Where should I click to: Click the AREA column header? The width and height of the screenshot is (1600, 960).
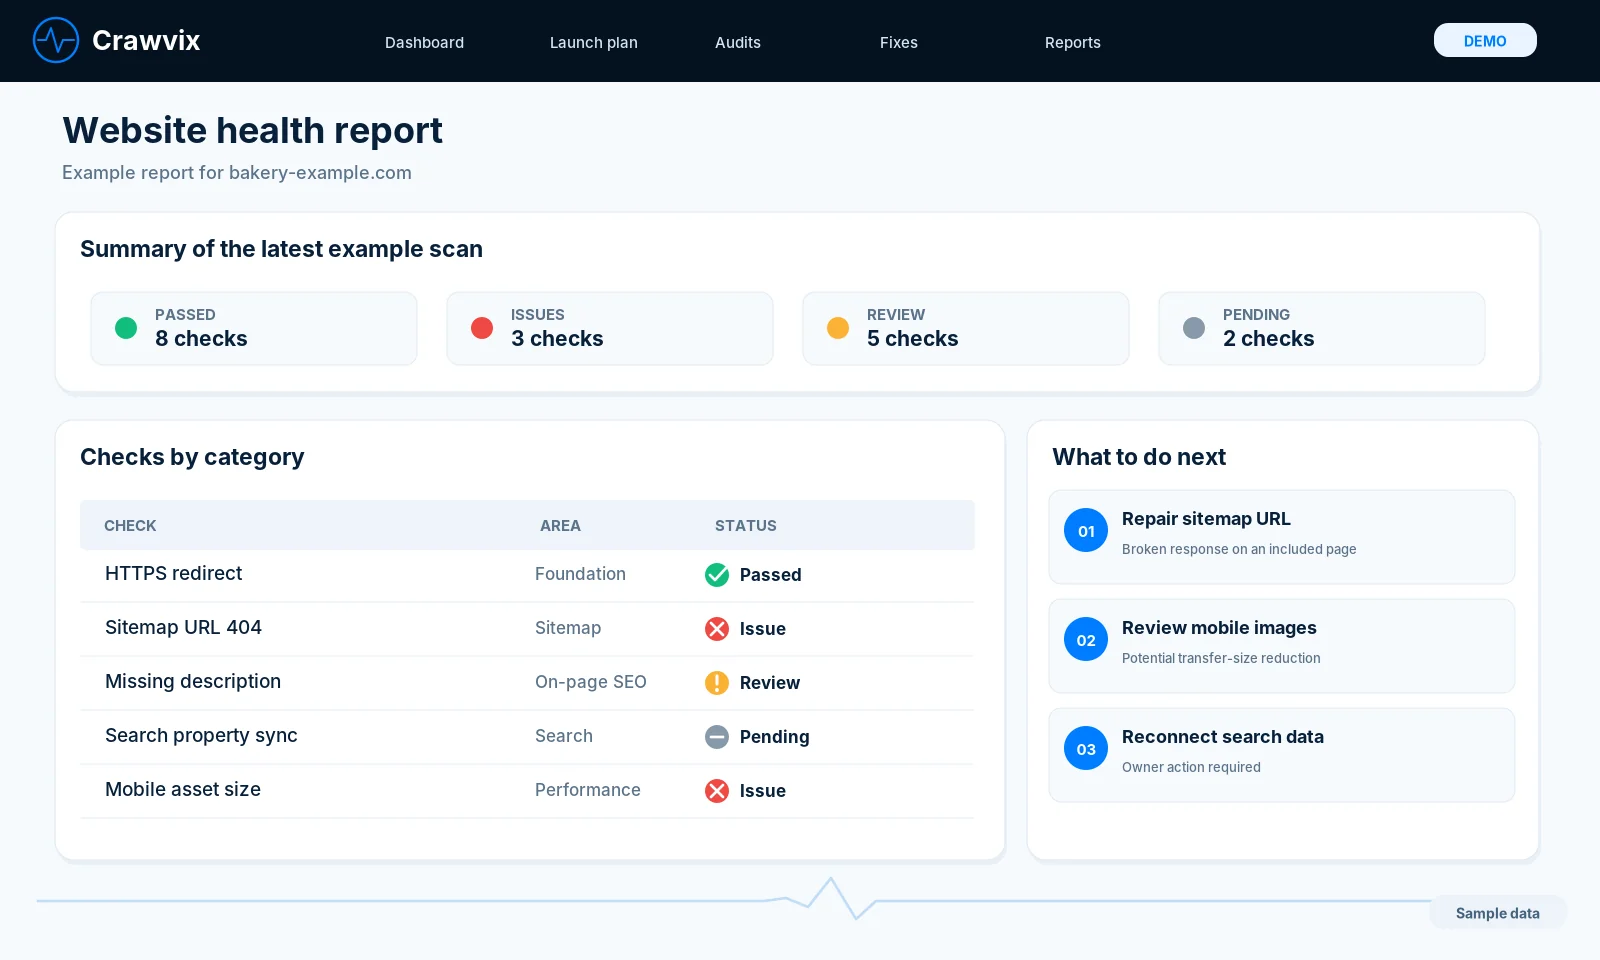(x=560, y=526)
